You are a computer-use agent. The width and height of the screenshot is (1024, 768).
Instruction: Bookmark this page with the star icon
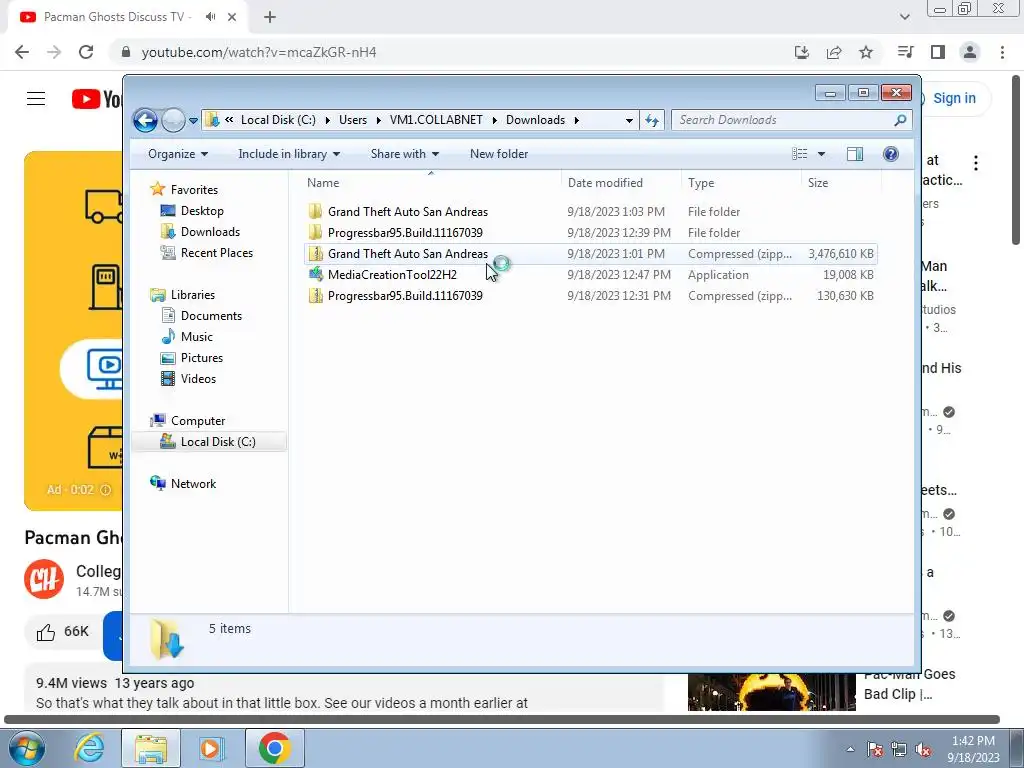click(x=866, y=52)
